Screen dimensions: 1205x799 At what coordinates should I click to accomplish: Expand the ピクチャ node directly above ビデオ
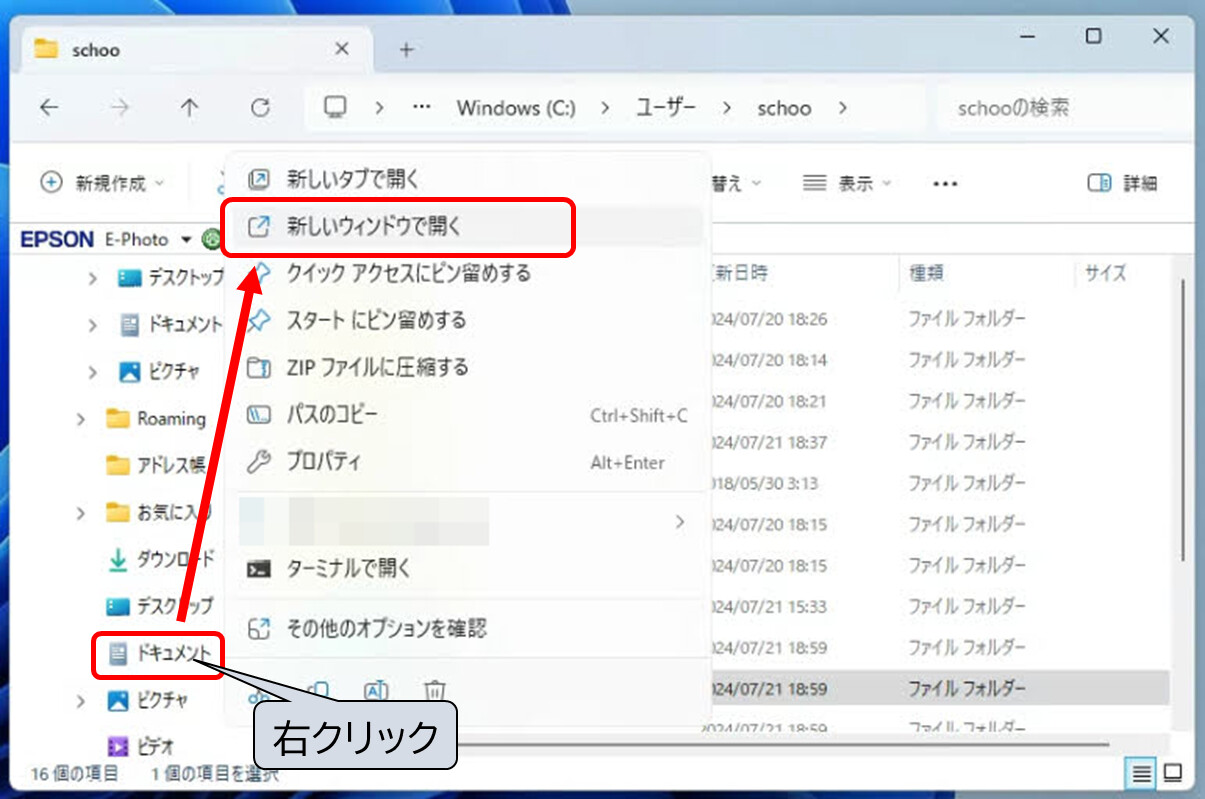click(81, 701)
